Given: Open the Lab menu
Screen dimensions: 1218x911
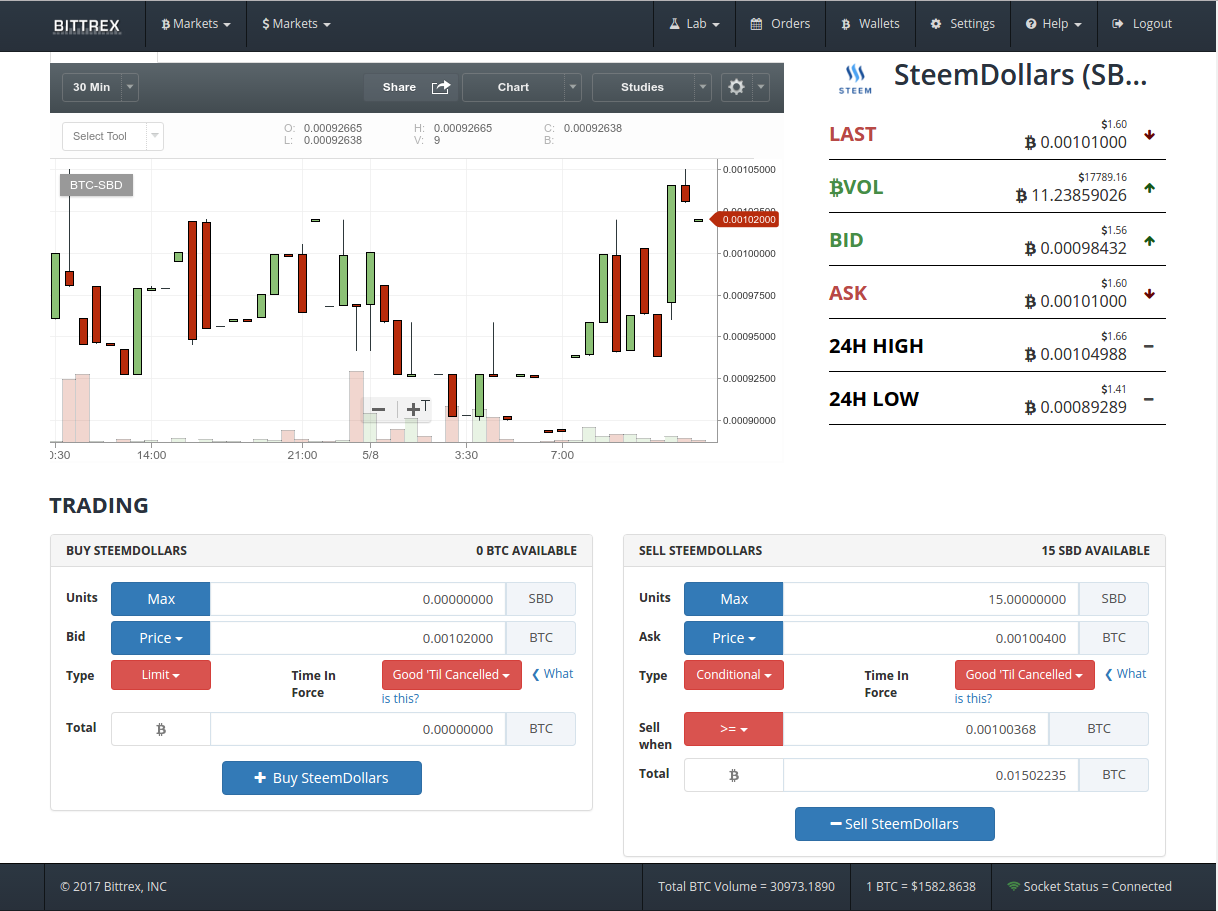Looking at the screenshot, I should click(694, 24).
